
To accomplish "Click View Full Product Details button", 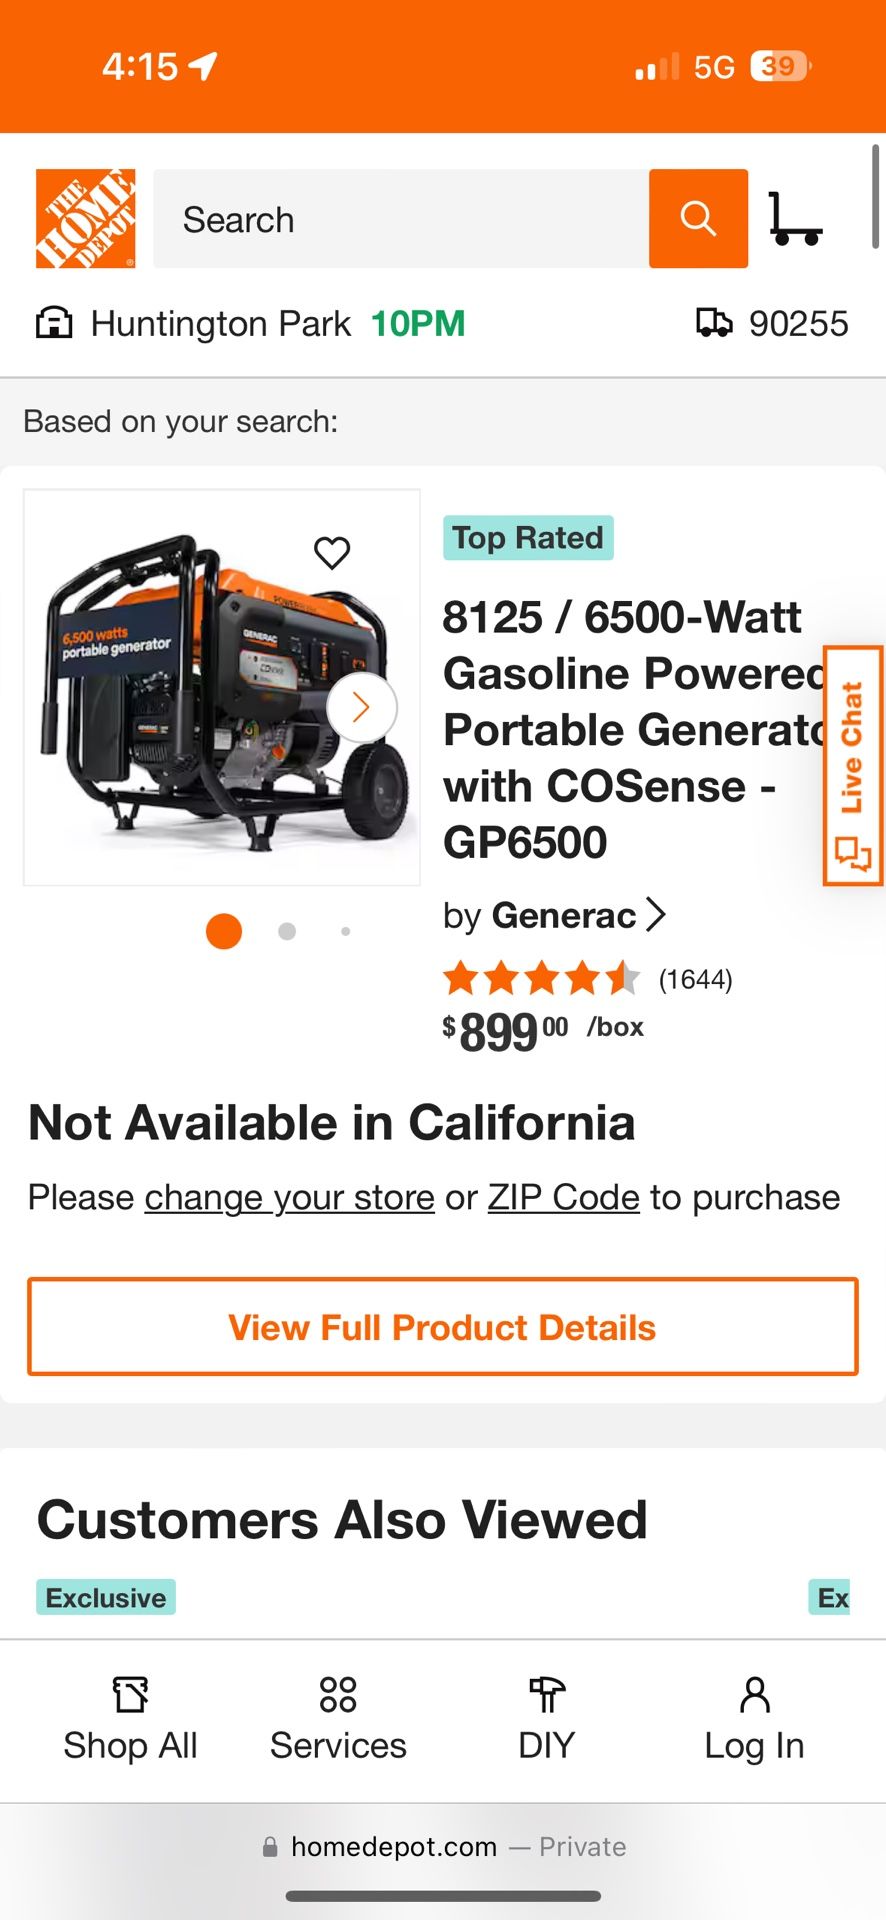I will click(442, 1326).
